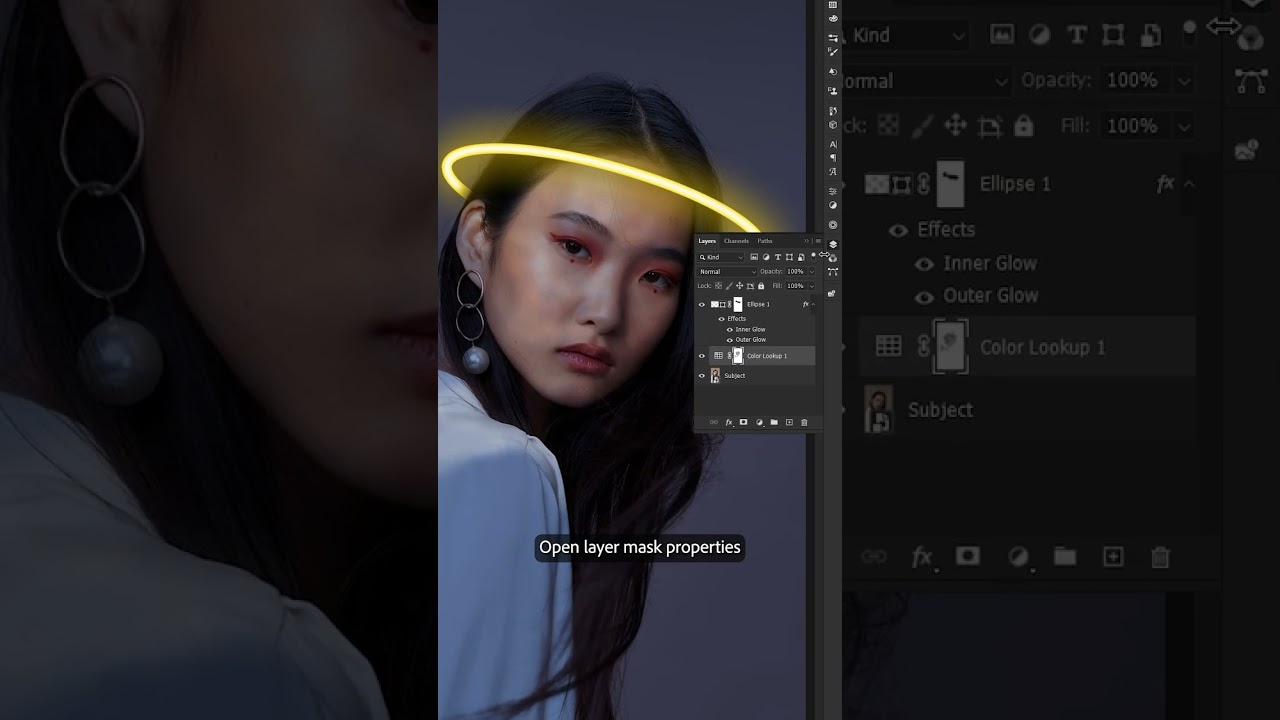This screenshot has height=720, width=1280.
Task: Create a new layer at small panel bottom
Action: click(789, 422)
